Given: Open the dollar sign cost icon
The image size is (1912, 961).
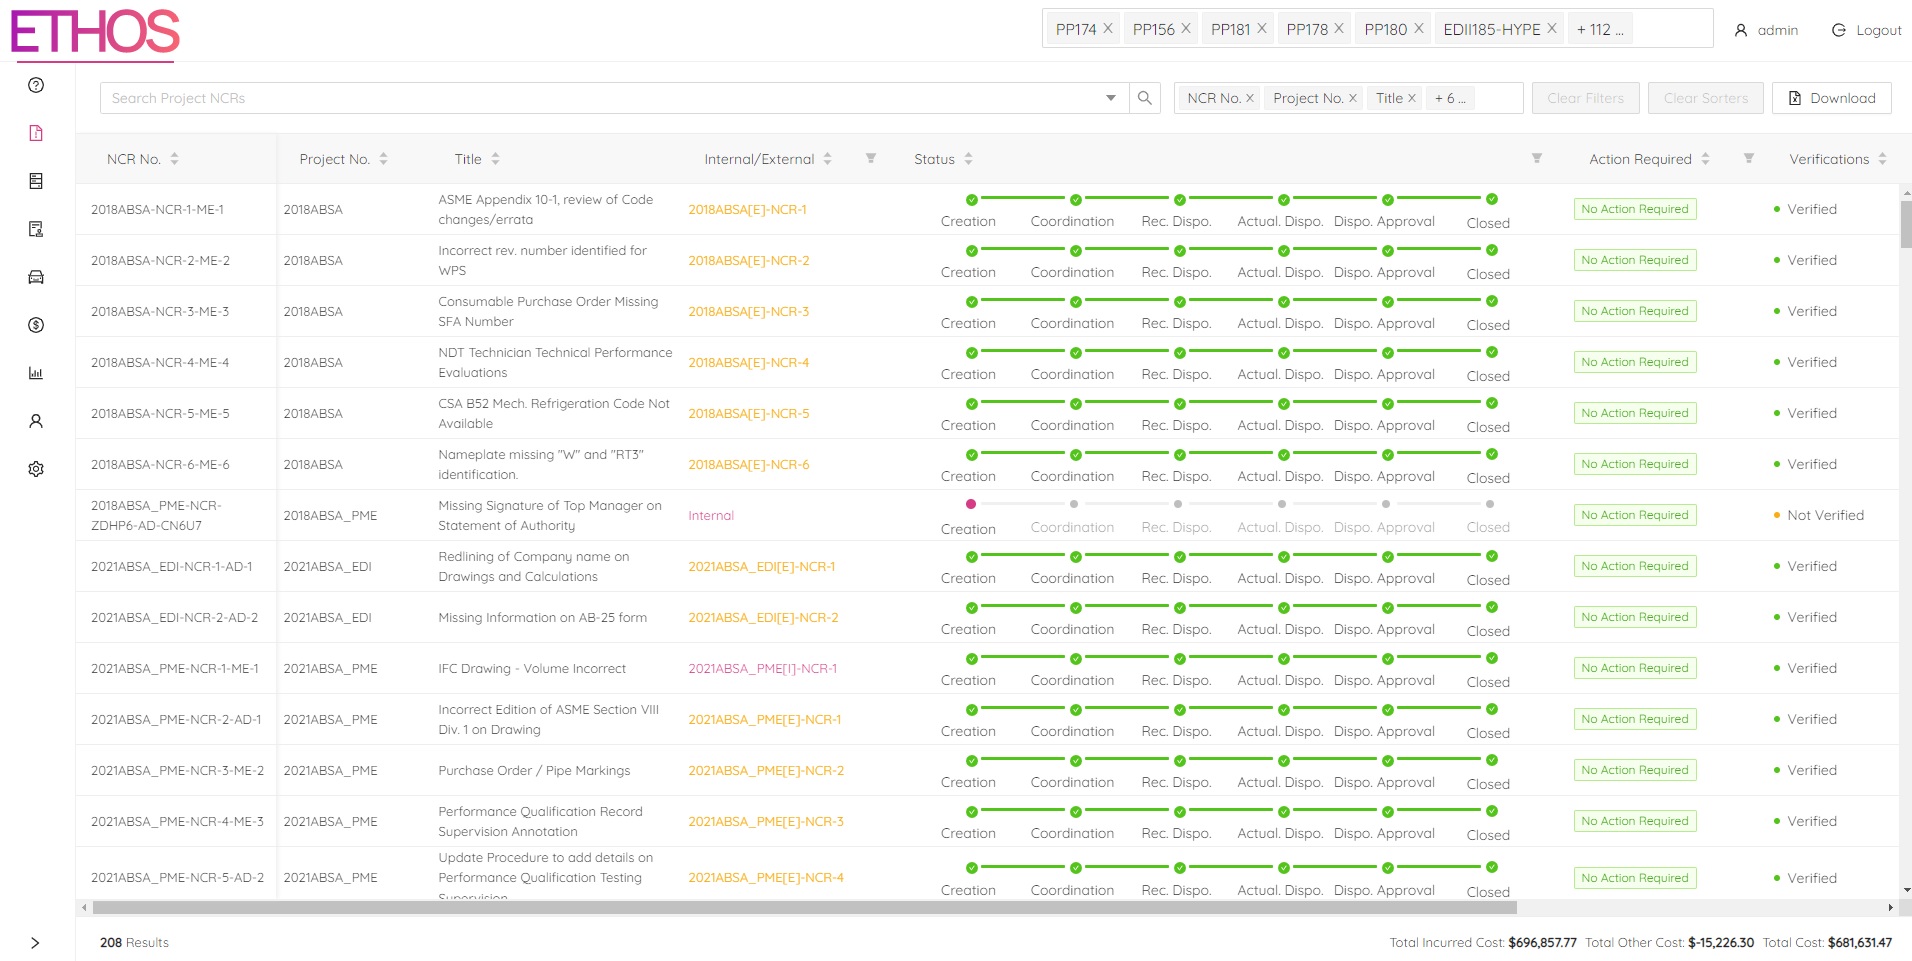Looking at the screenshot, I should [x=36, y=325].
